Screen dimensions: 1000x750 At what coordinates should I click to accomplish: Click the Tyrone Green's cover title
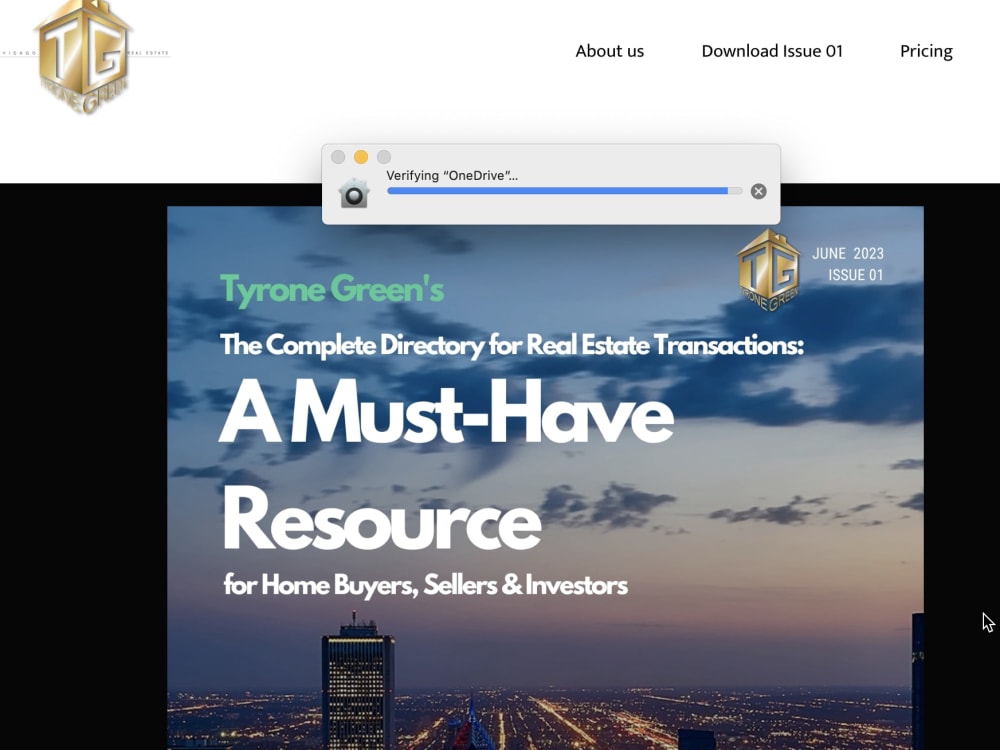click(x=332, y=290)
